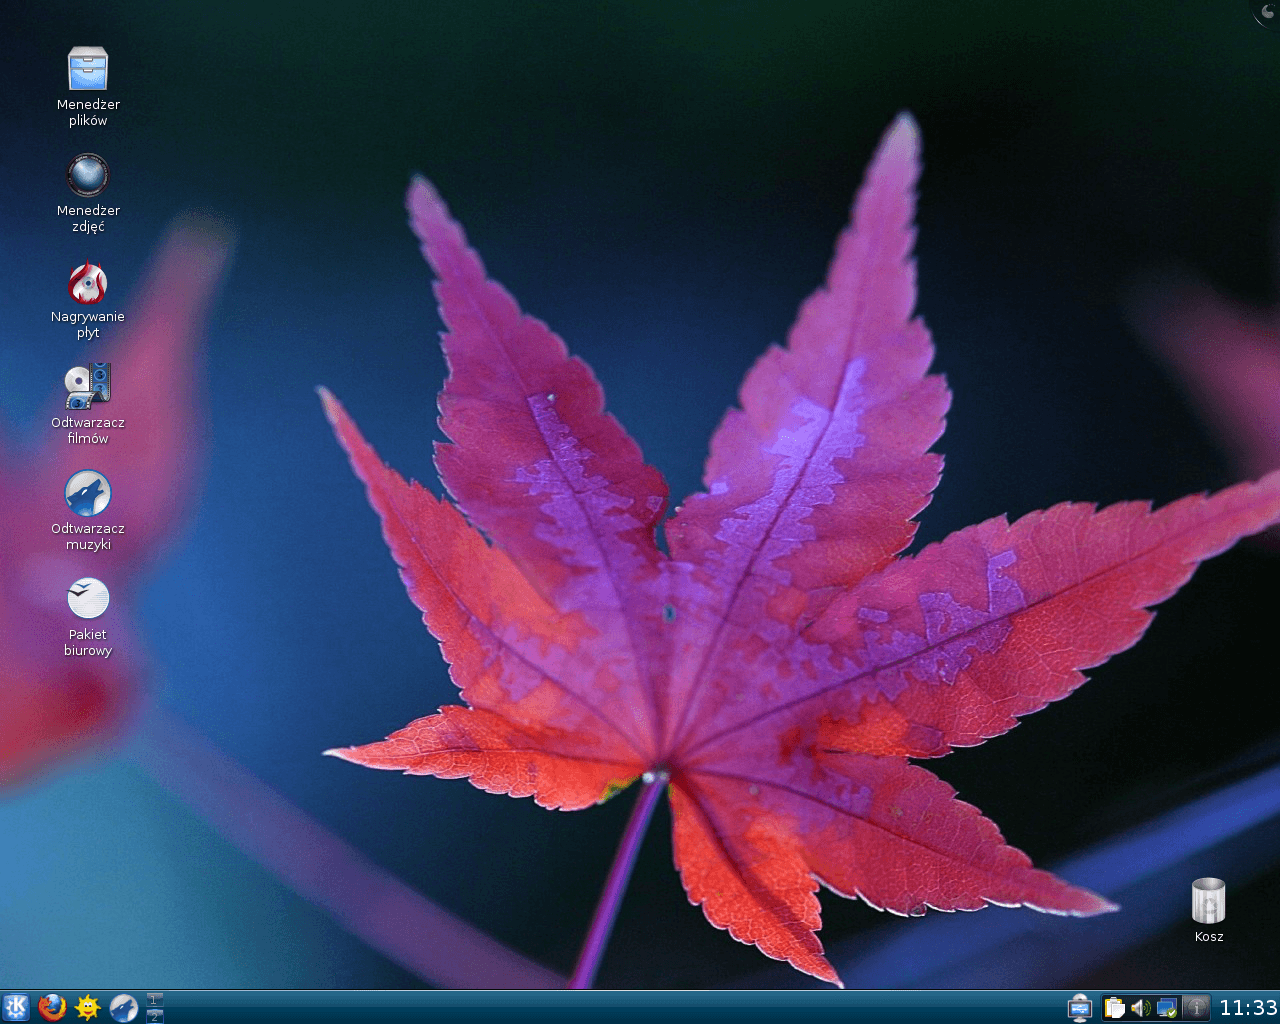Launch Menedżer zdjęć photo manager icon
Viewport: 1280px width, 1024px height.
tap(88, 175)
